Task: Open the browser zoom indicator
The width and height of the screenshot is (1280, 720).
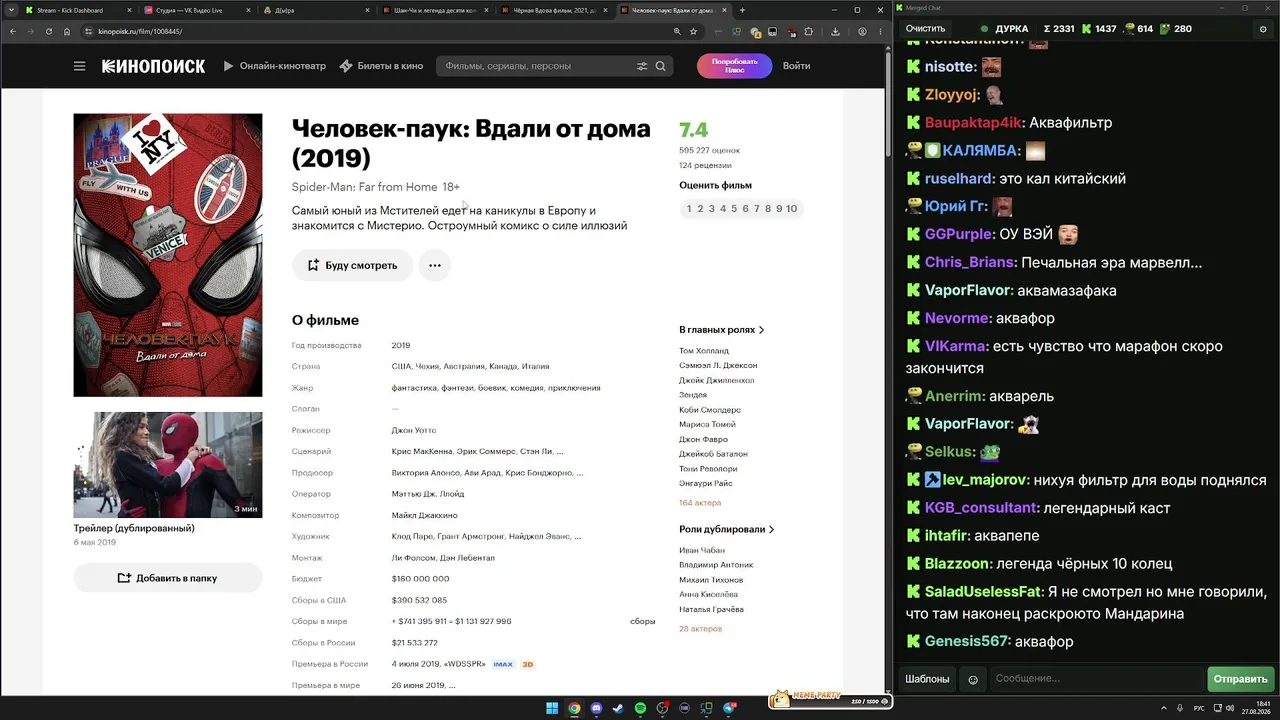Action: pos(677,31)
